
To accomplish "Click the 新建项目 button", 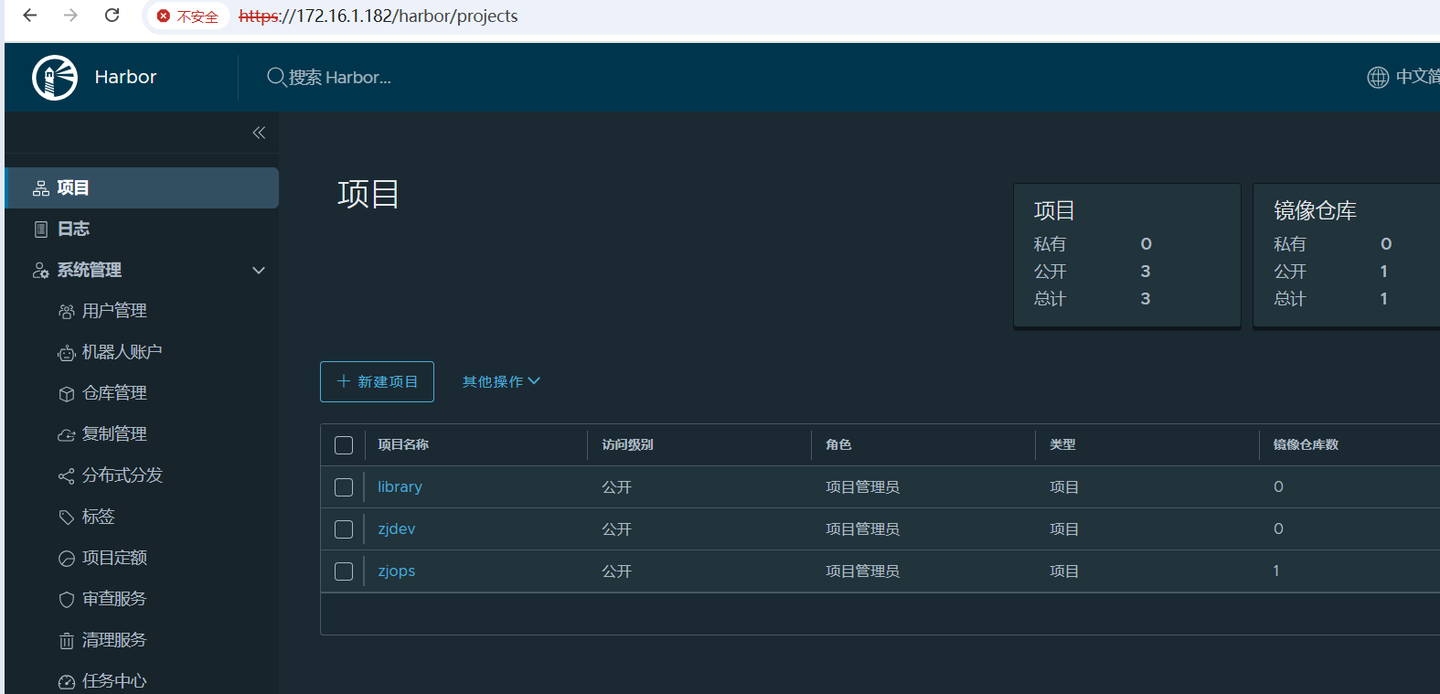I will coord(377,381).
